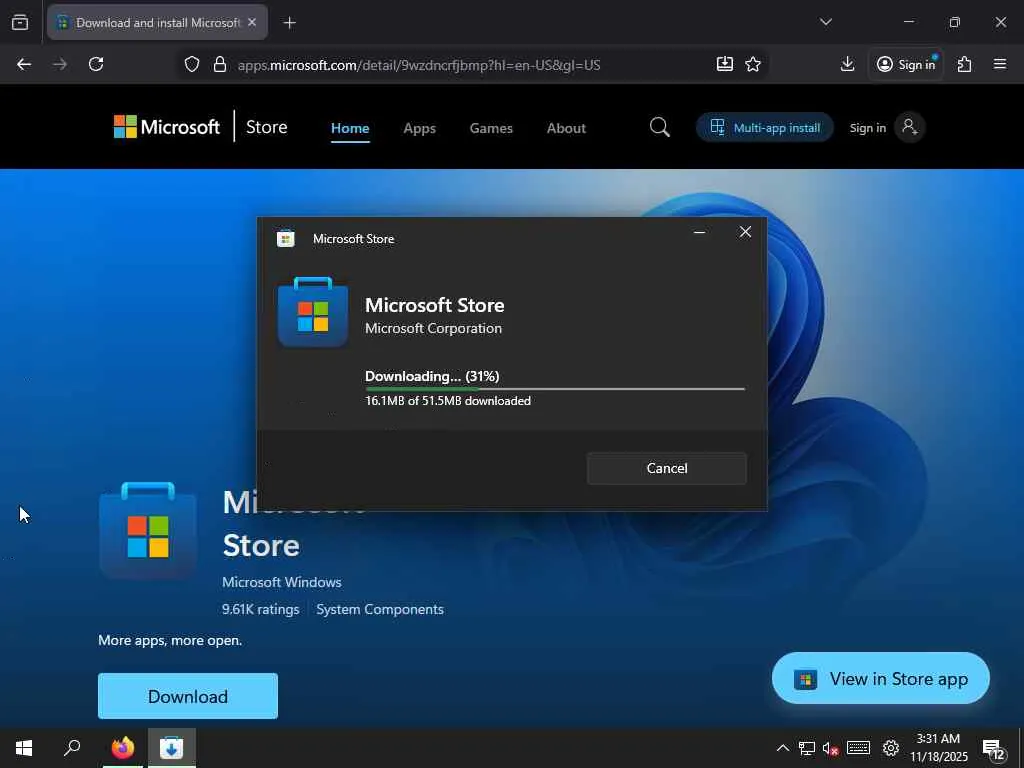Click the large Microsoft Store page icon
The width and height of the screenshot is (1024, 768).
pos(148,531)
